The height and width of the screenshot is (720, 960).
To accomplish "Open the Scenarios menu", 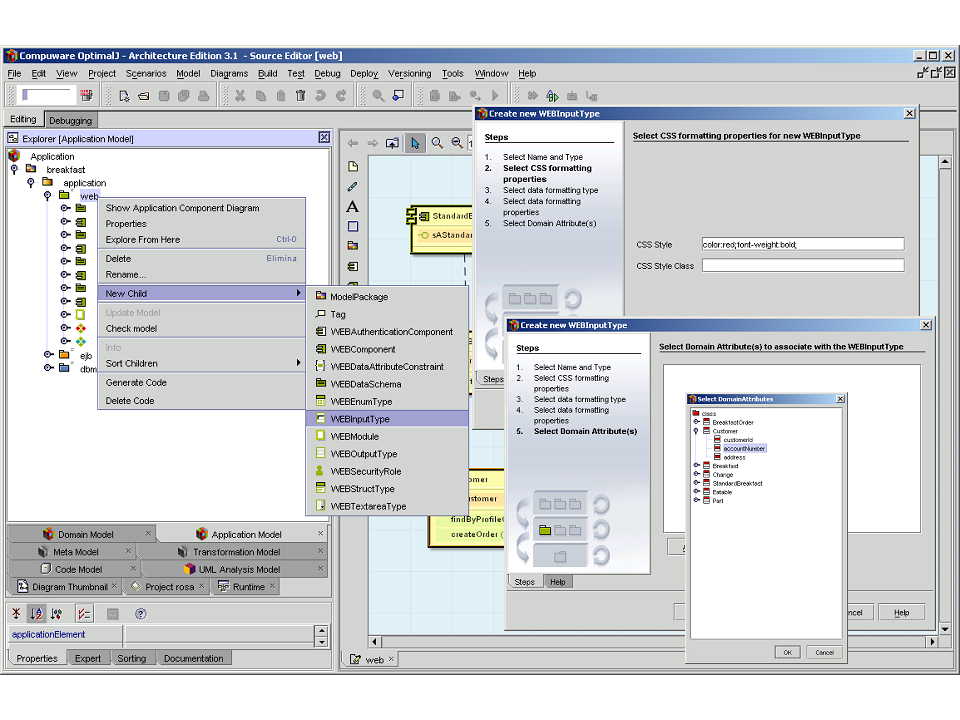I will coord(146,73).
